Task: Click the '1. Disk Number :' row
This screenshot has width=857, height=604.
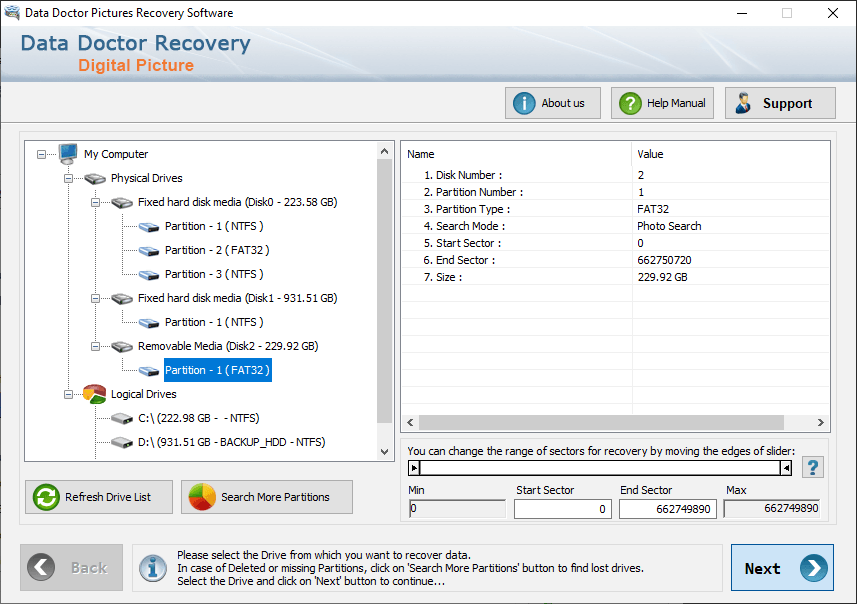Action: [x=615, y=175]
